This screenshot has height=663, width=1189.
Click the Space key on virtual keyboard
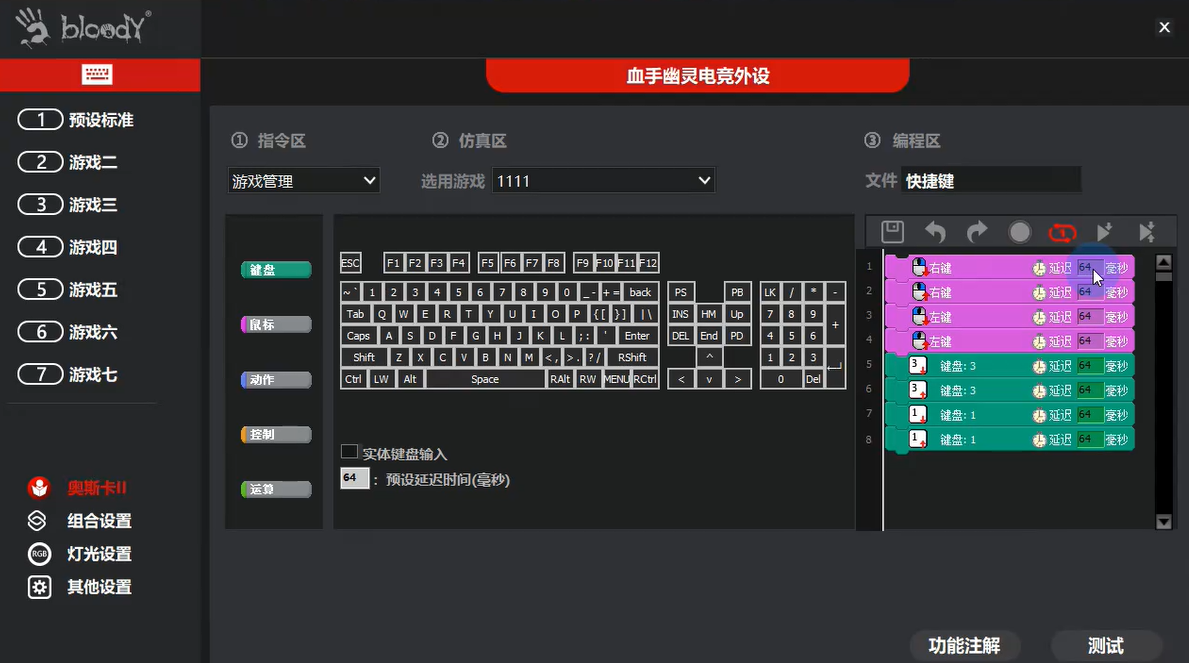tap(485, 379)
